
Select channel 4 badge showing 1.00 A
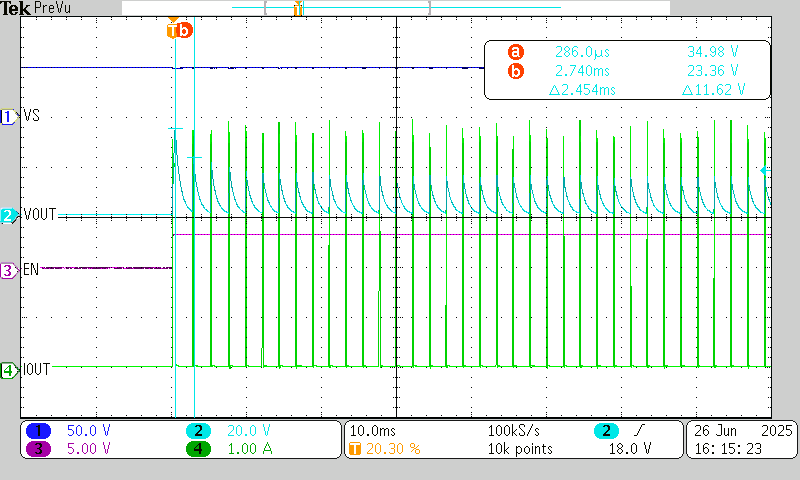coord(199,448)
